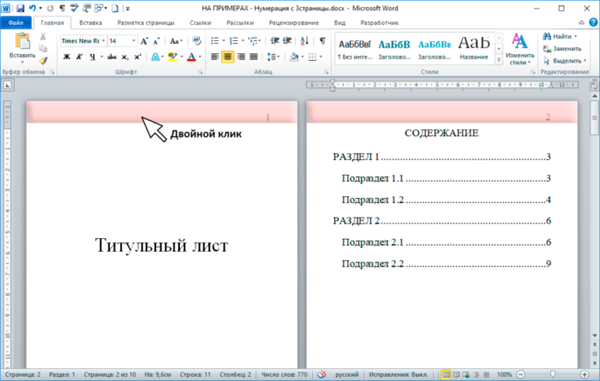Activate the Format Painter brush
The width and height of the screenshot is (600, 381).
pyautogui.click(x=43, y=60)
